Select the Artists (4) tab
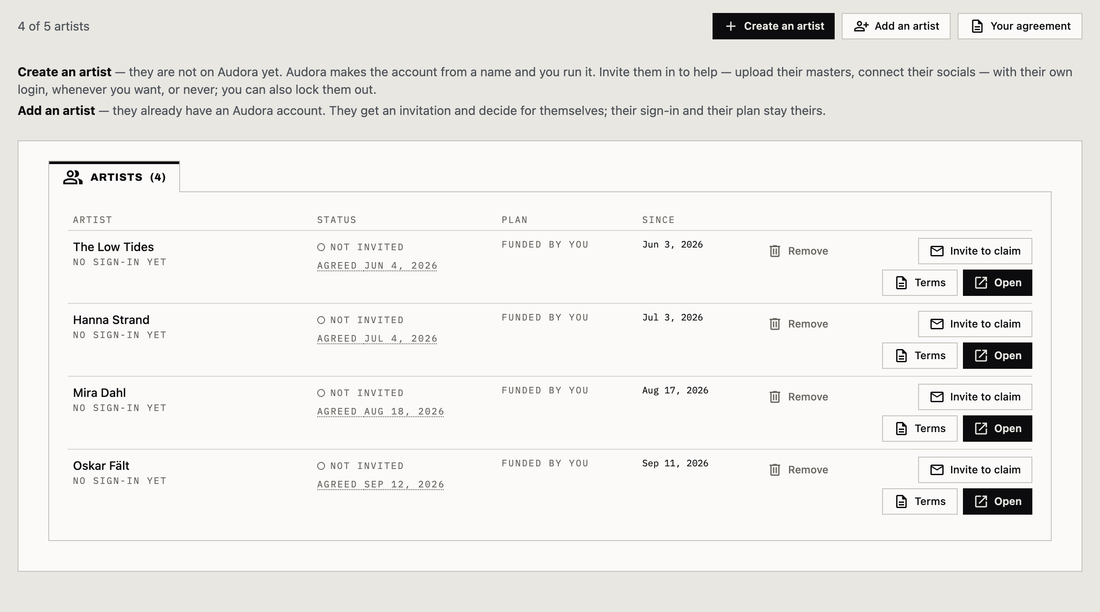 [114, 177]
